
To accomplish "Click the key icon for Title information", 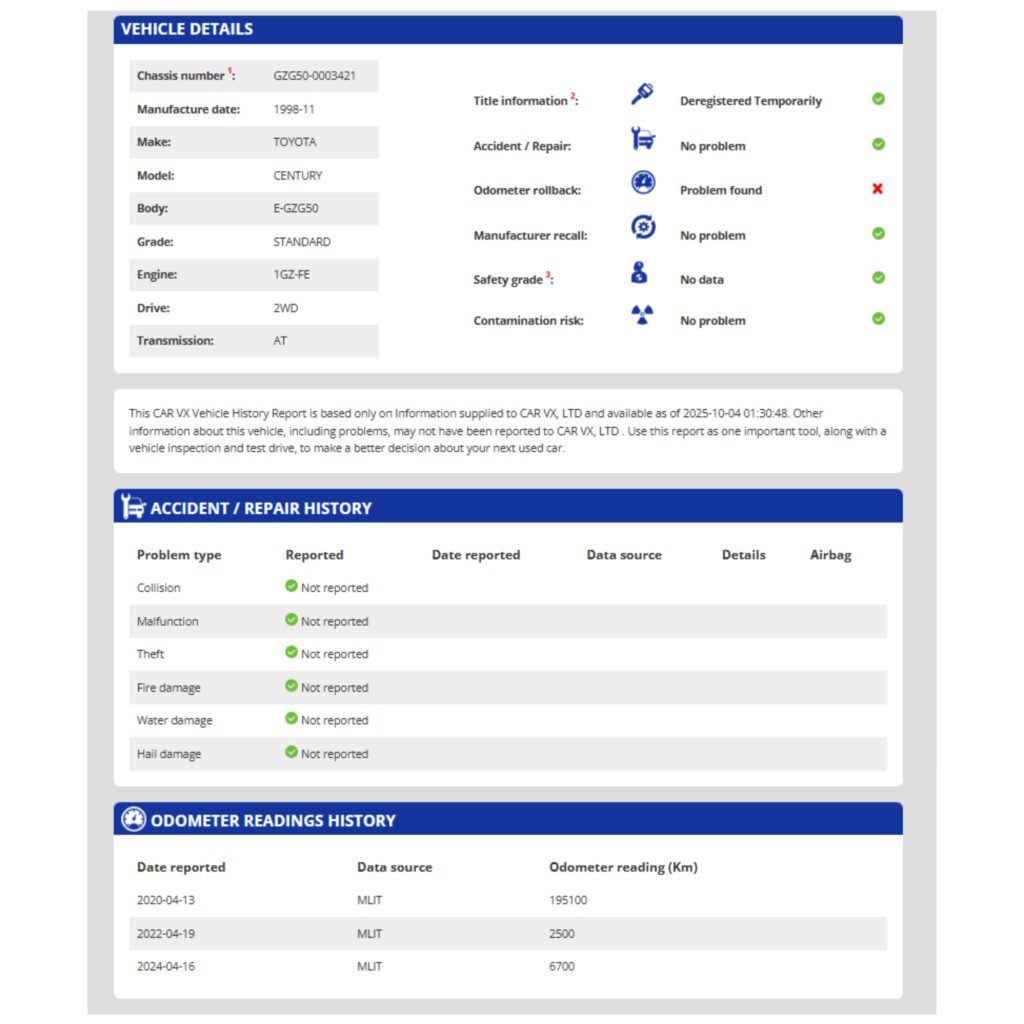I will click(642, 95).
